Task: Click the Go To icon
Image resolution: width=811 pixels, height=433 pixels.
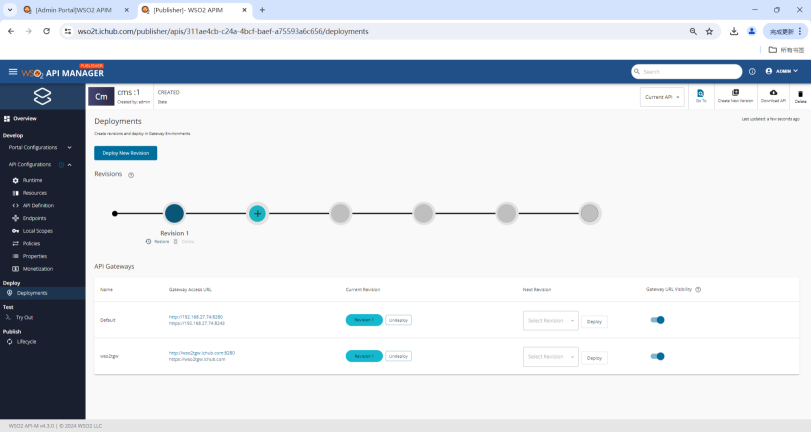Action: tap(701, 93)
